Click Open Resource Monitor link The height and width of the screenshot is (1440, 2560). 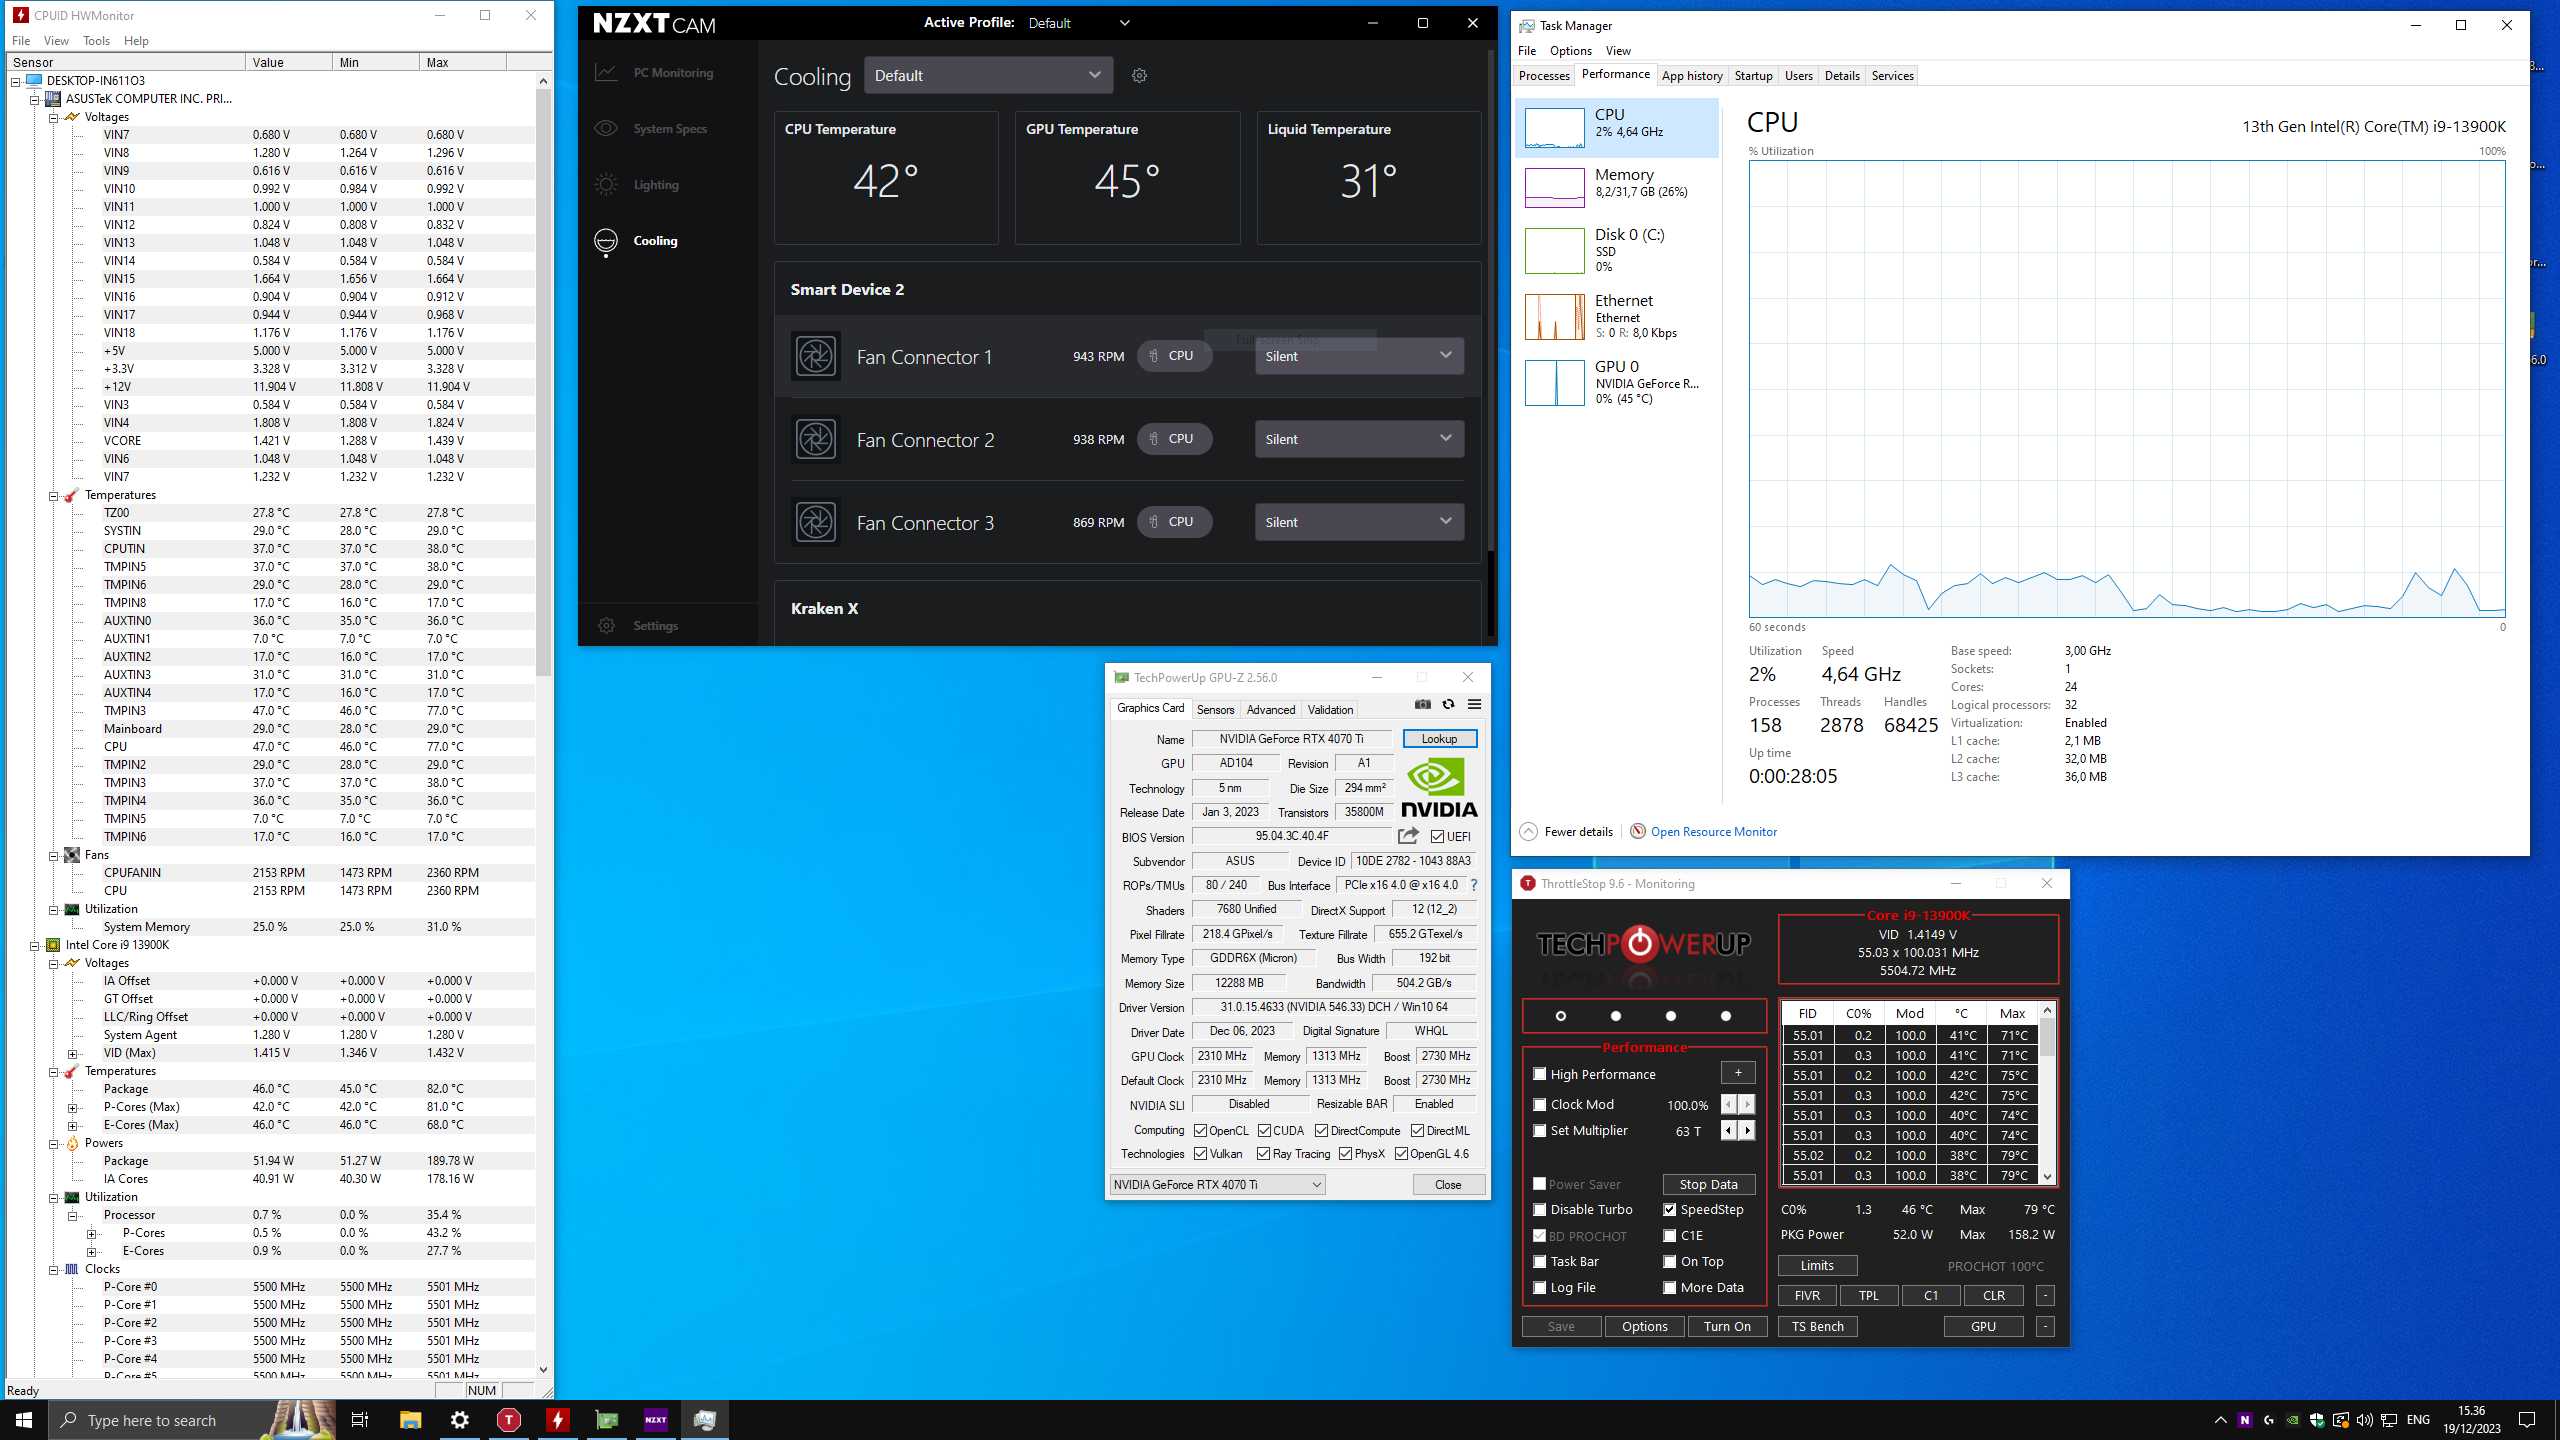(x=1714, y=832)
